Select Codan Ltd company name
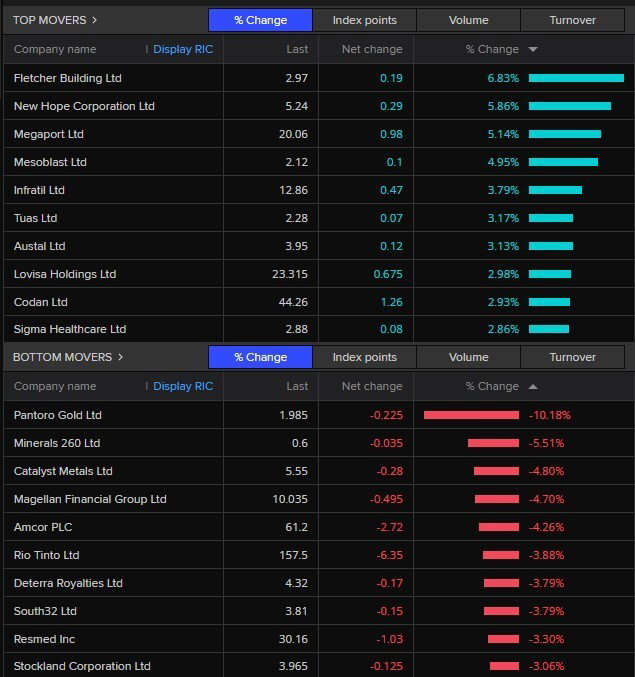This screenshot has height=677, width=635. pos(41,302)
